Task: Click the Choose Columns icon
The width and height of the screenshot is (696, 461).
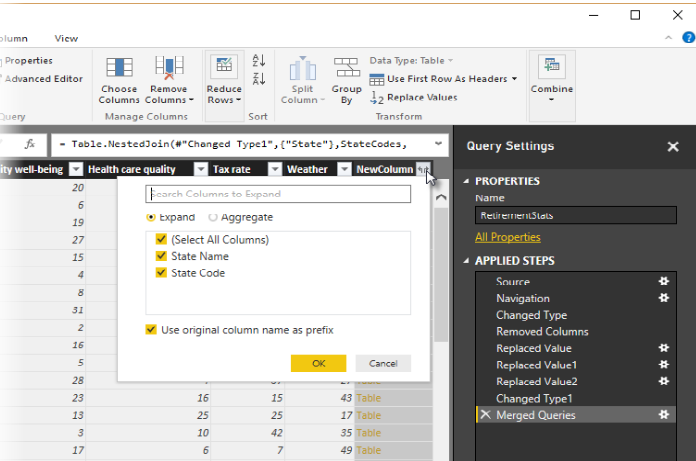Action: (x=119, y=69)
